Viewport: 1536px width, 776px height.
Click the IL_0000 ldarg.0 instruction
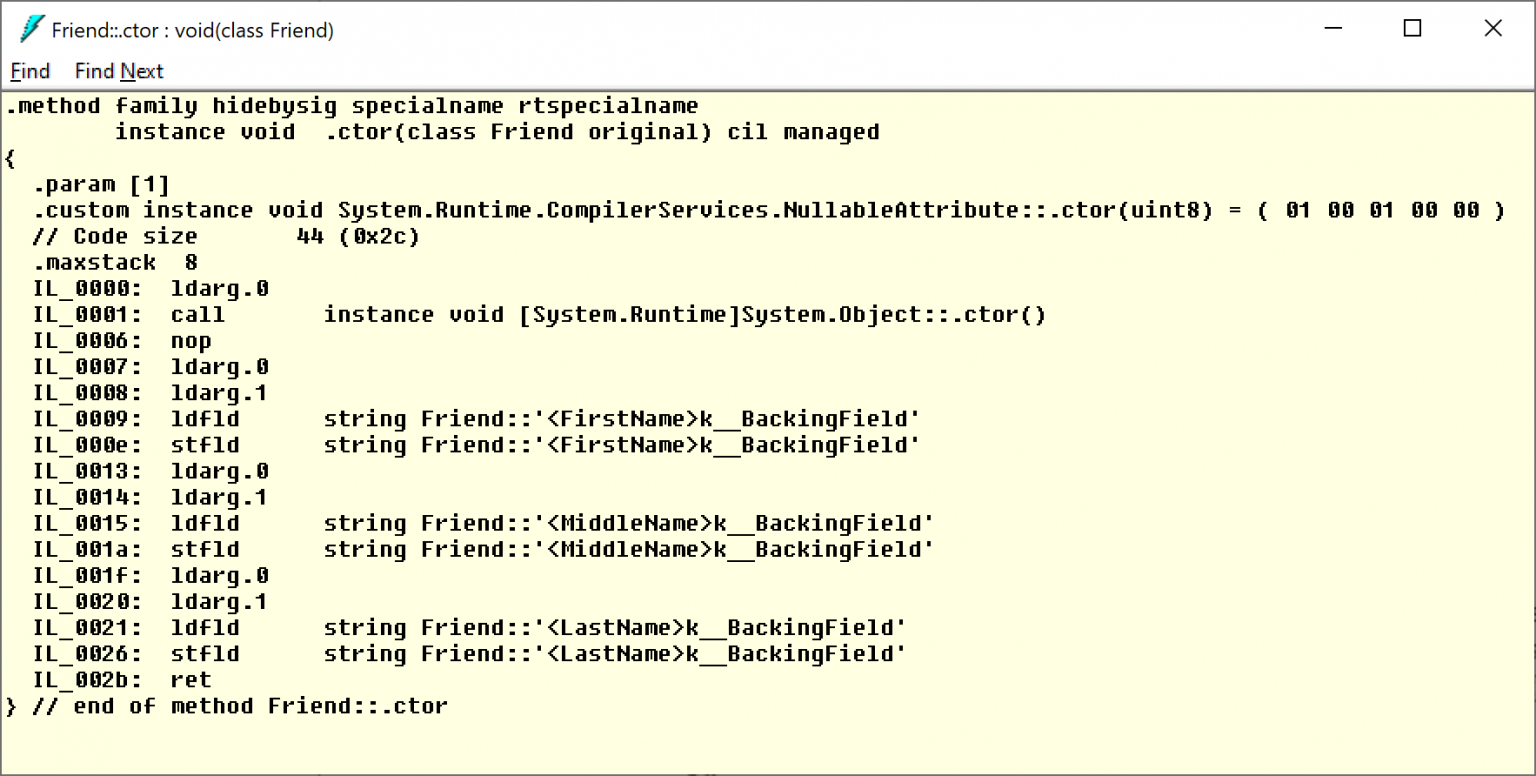point(150,288)
